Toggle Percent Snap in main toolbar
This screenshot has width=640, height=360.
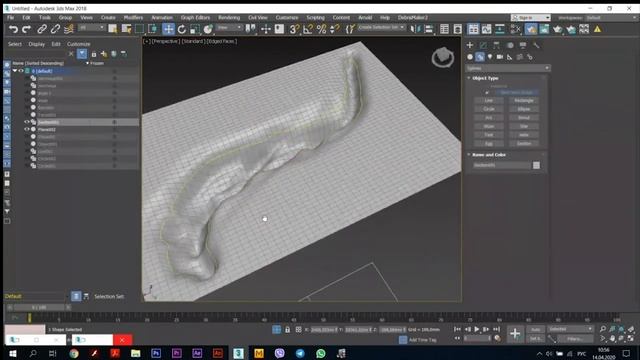click(x=321, y=29)
